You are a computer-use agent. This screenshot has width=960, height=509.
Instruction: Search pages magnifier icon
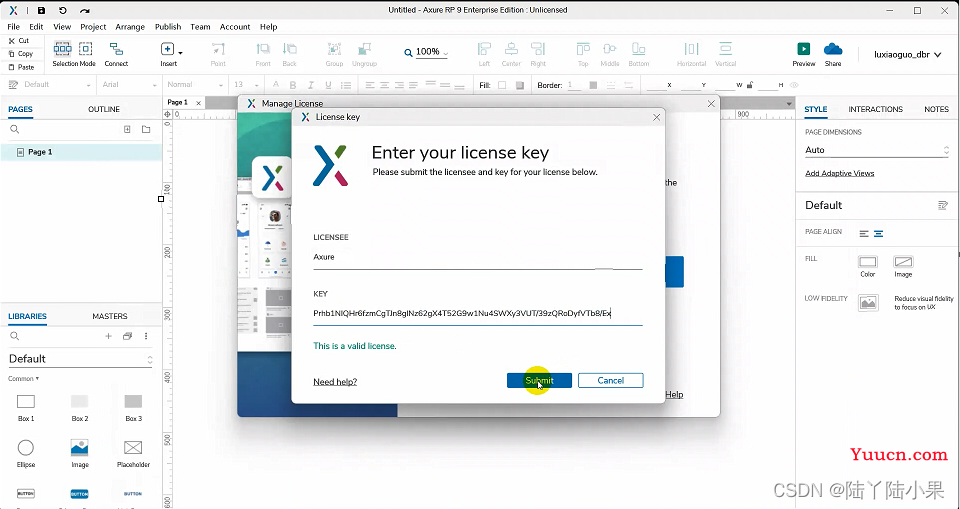[15, 129]
